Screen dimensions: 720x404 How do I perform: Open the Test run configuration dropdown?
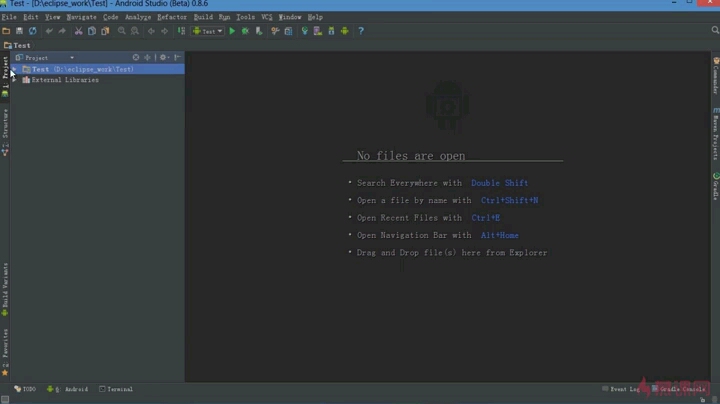tap(208, 31)
